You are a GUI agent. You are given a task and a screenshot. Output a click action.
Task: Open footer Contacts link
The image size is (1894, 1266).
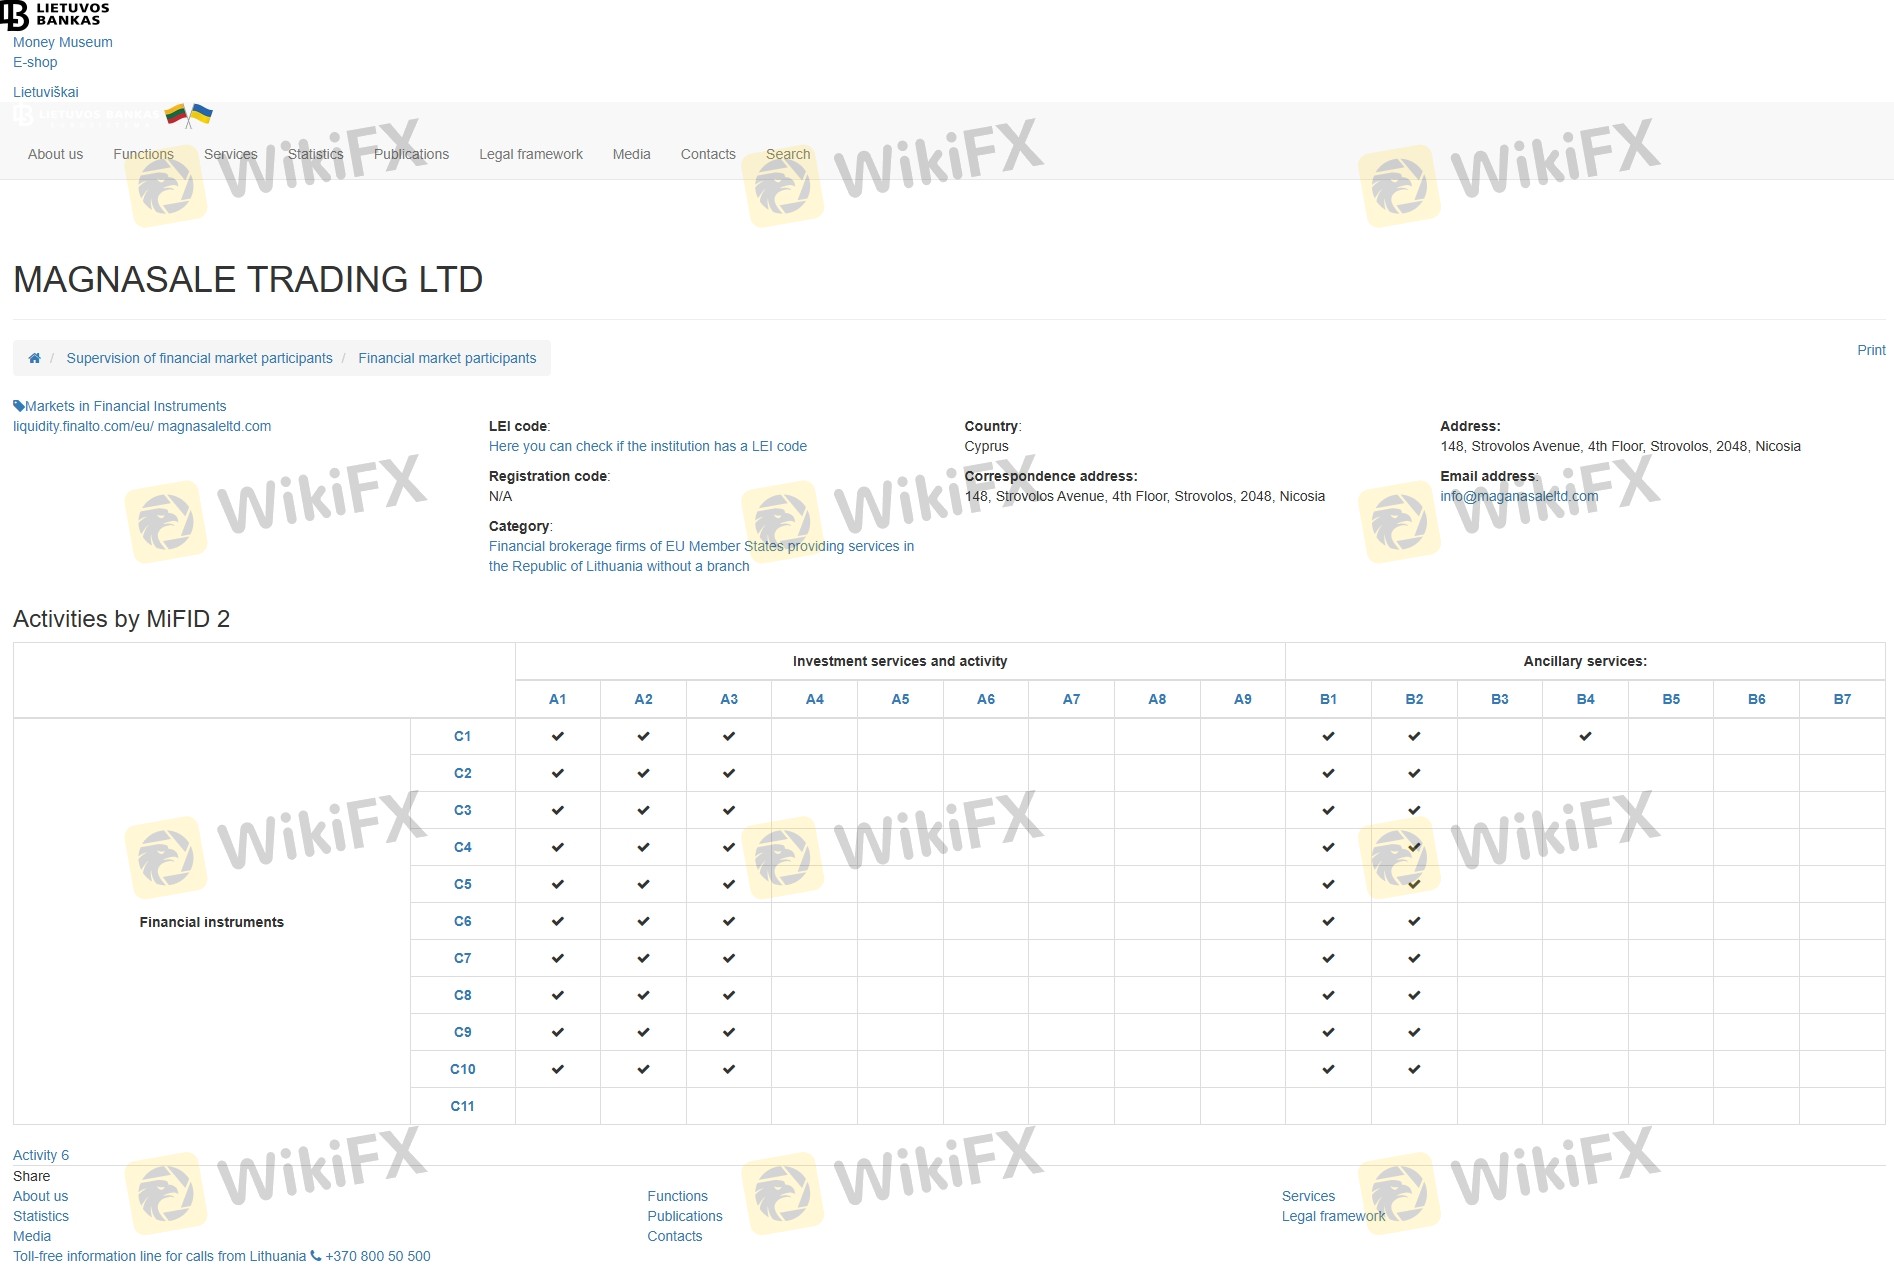675,1236
